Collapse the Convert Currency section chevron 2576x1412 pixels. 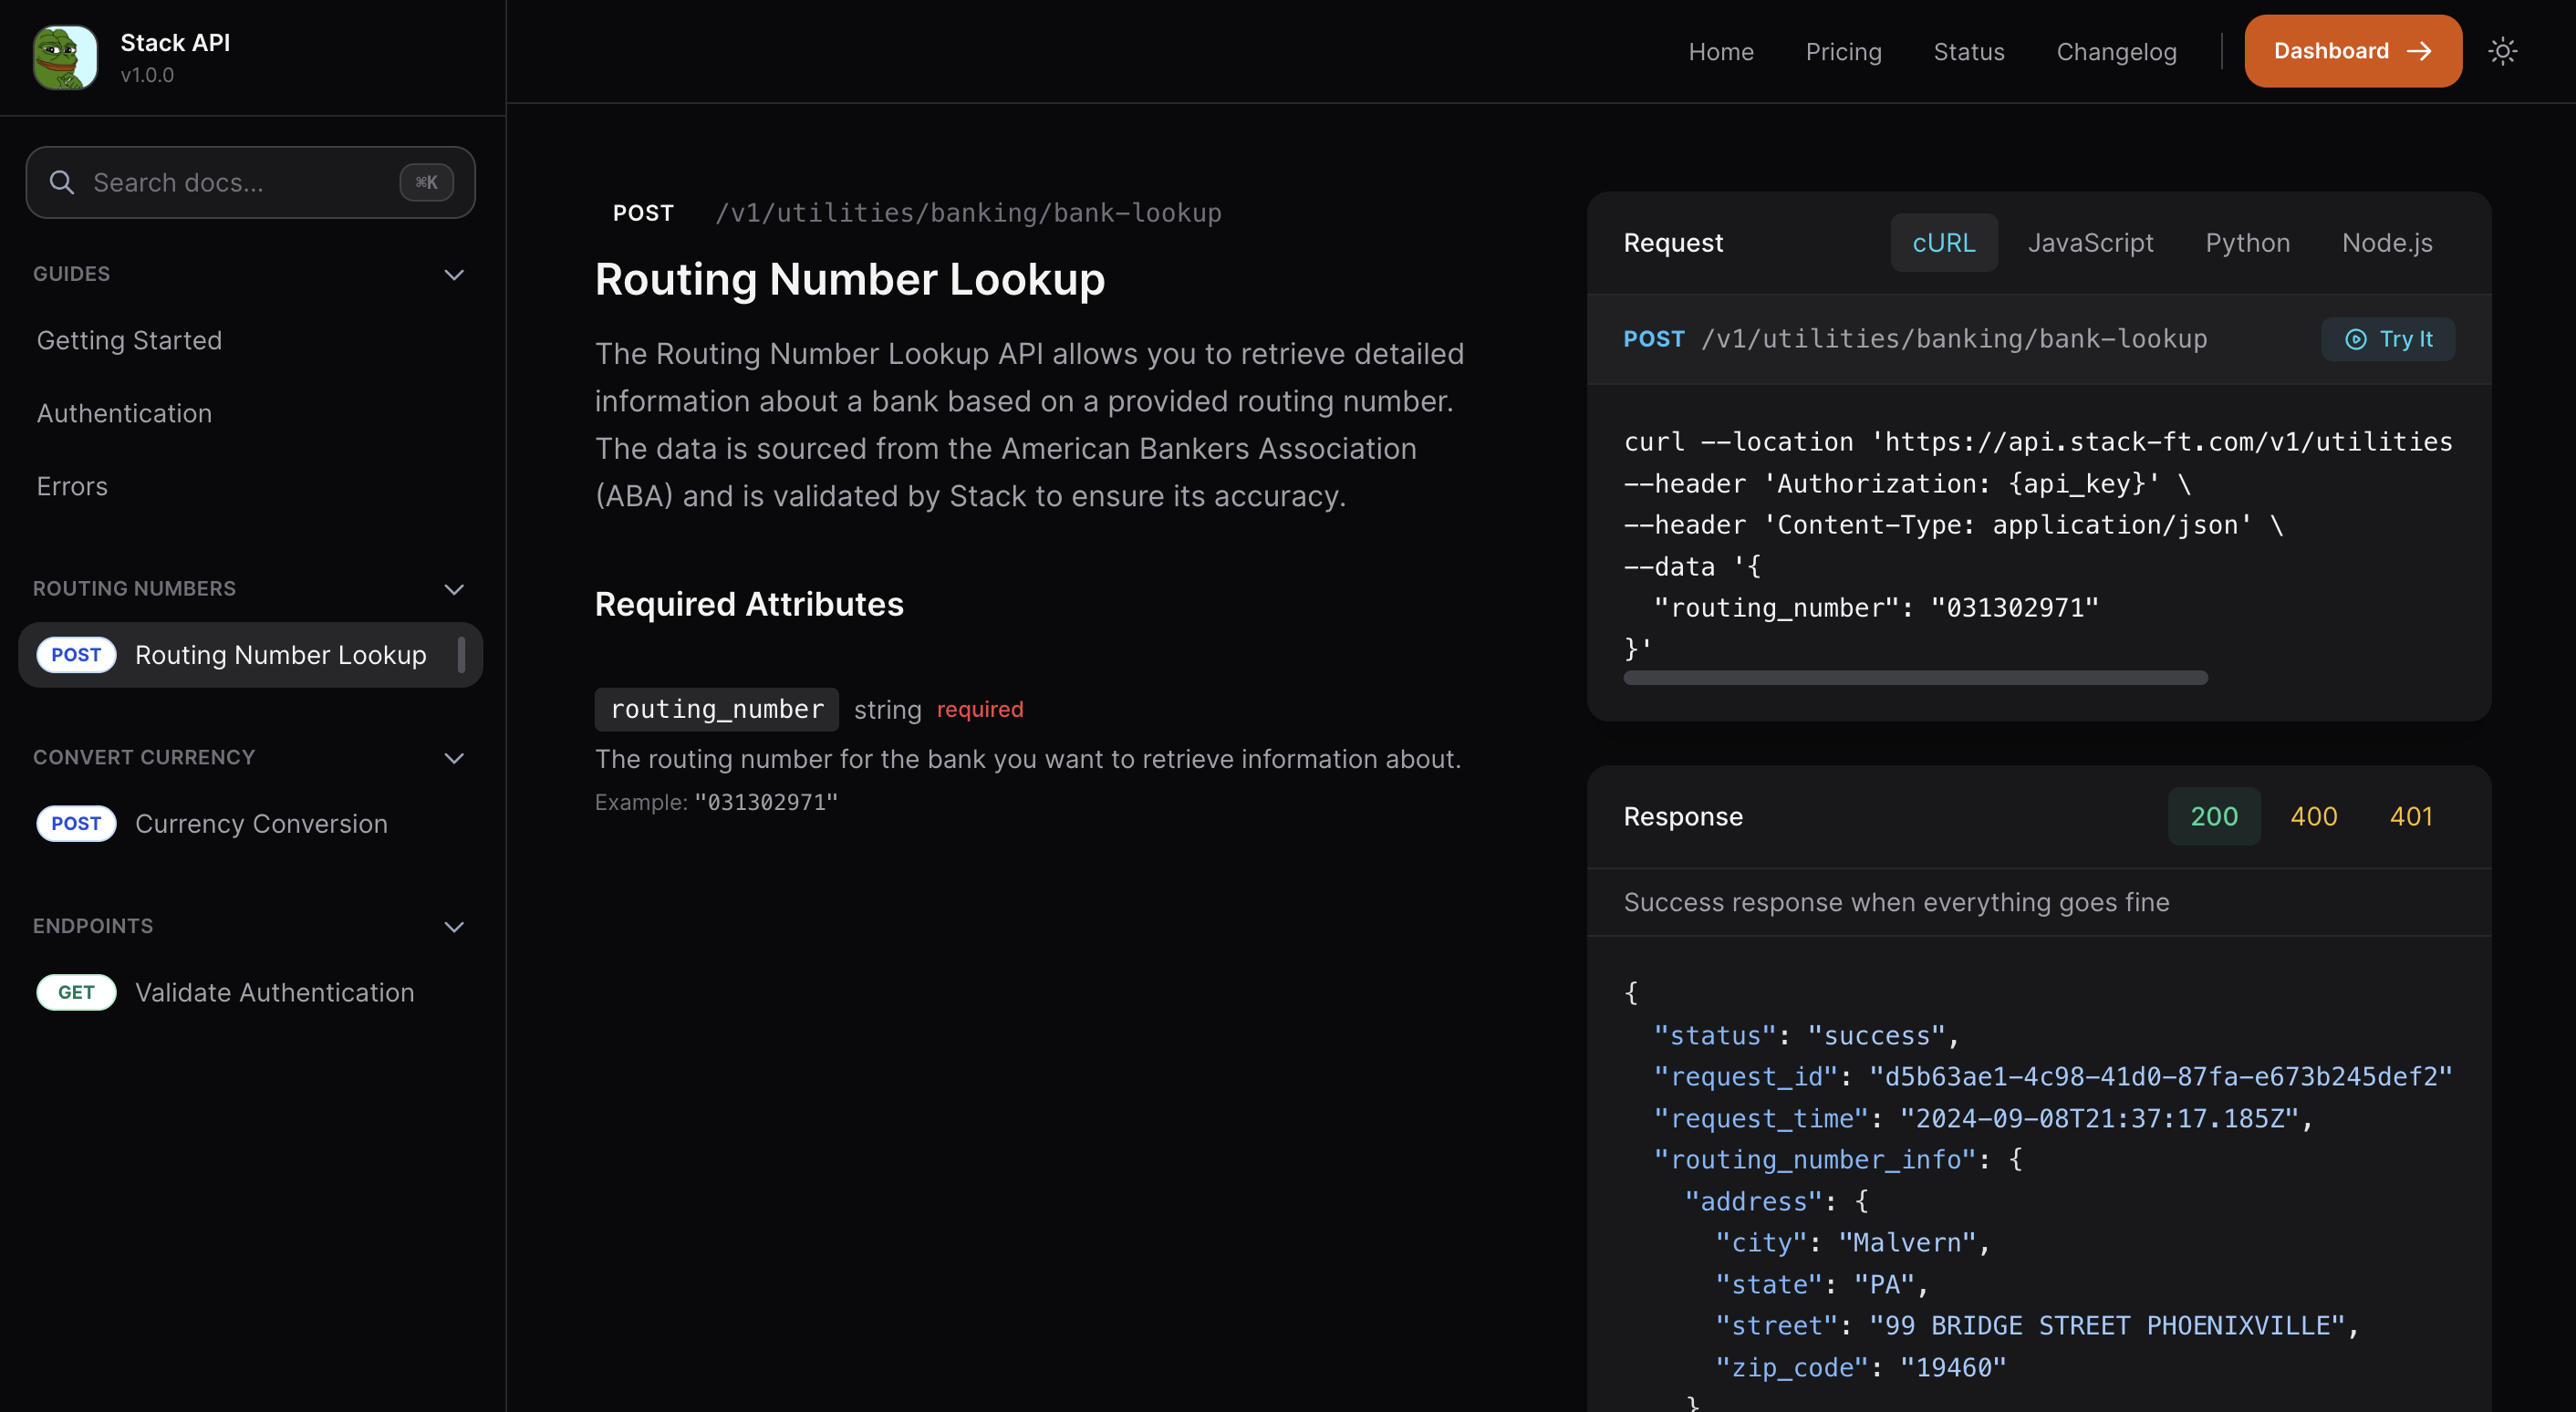454,758
